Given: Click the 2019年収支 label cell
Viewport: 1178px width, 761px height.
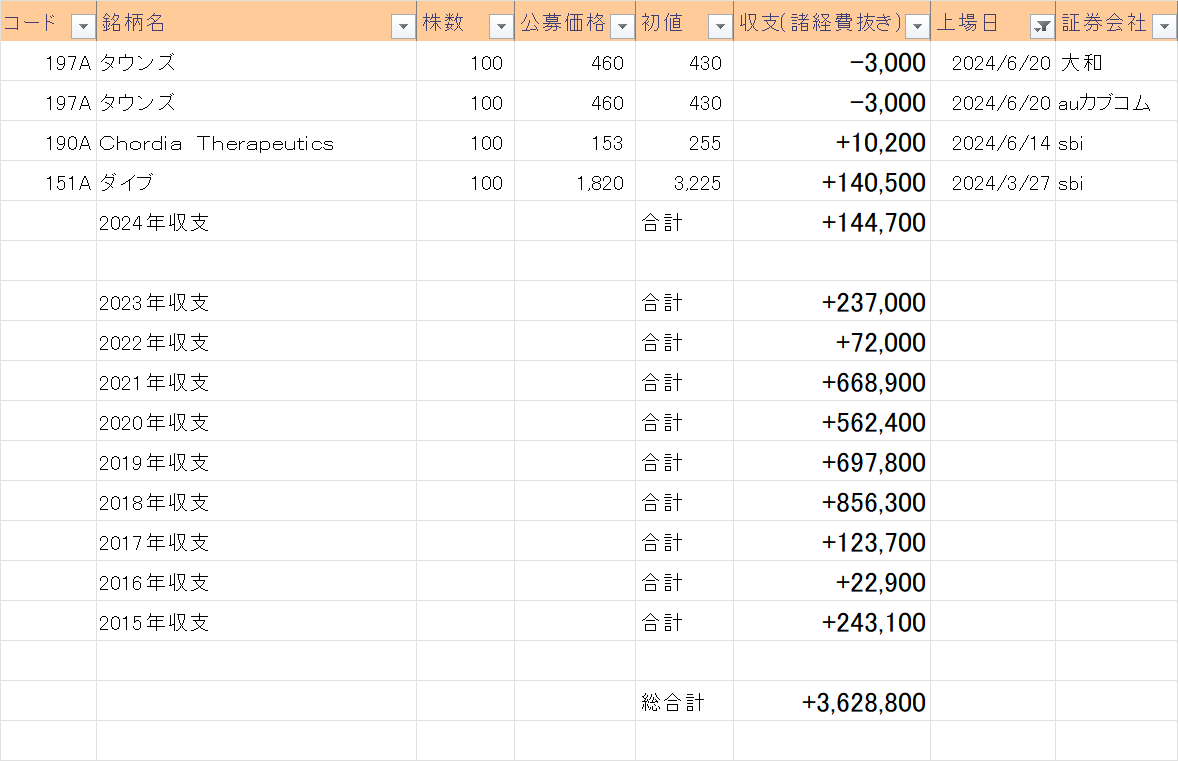Looking at the screenshot, I should point(256,462).
